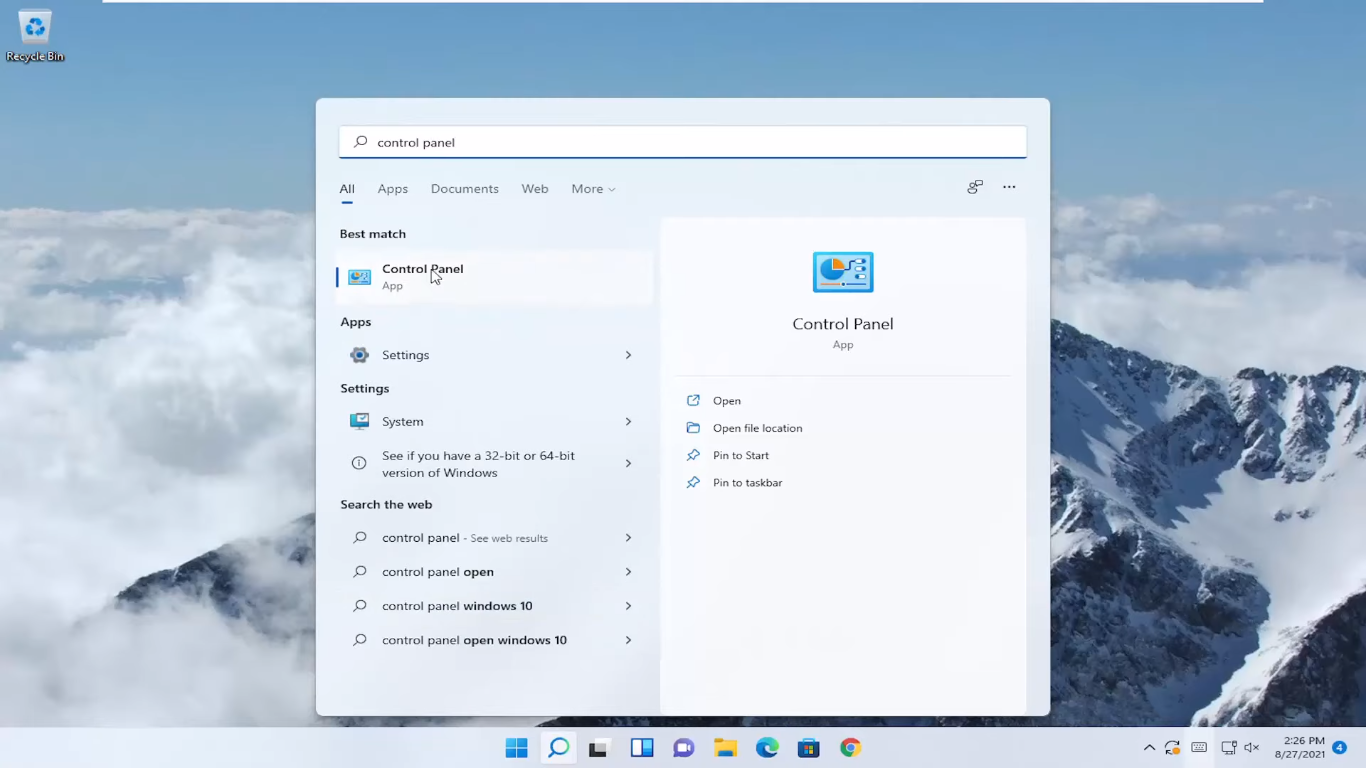Launch Microsoft Edge from the taskbar
1366x768 pixels.
(767, 748)
